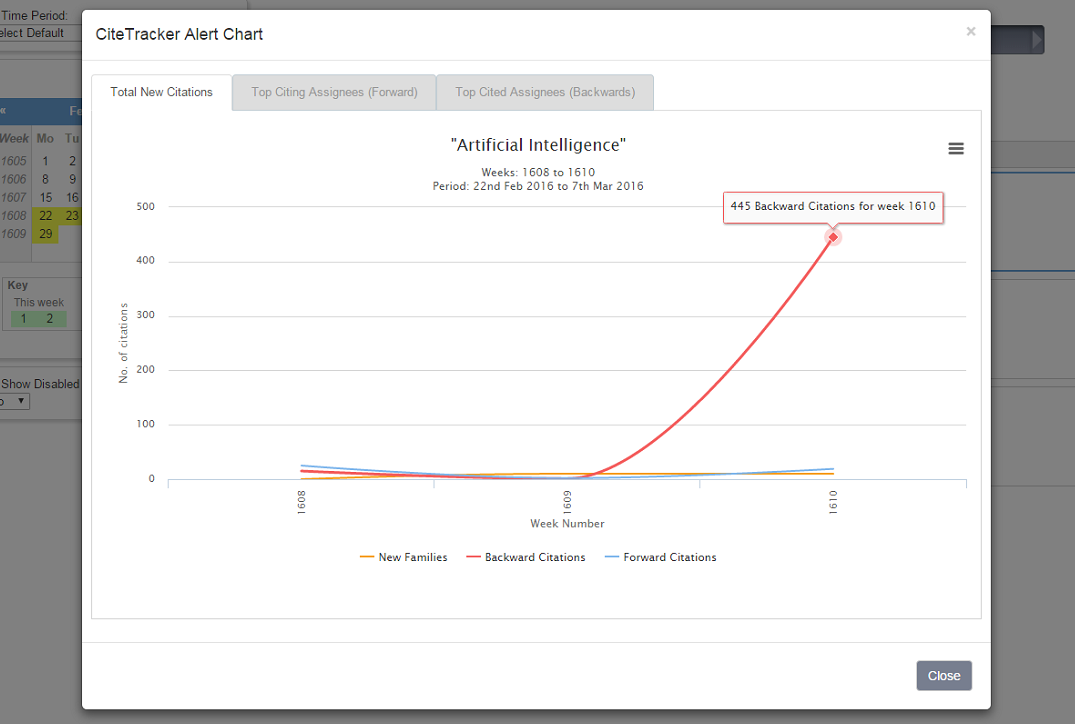Click the right arrow on the dark bar
The height and width of the screenshot is (724, 1075).
1037,40
